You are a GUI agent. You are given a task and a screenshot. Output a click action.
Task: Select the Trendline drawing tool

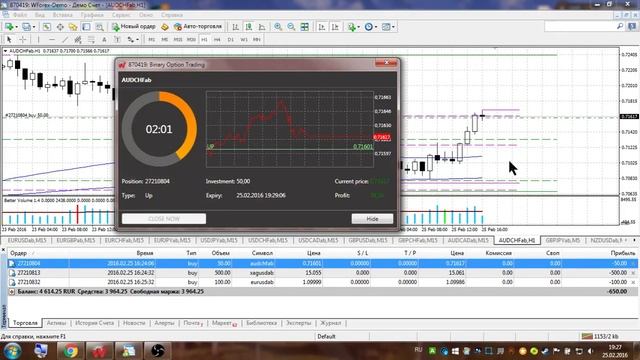65,40
